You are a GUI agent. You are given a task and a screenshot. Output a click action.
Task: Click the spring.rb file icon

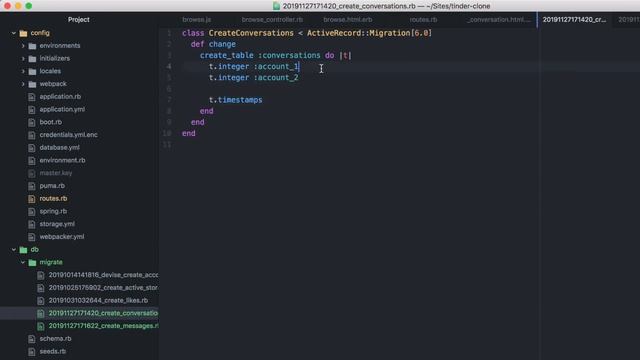tap(32, 211)
